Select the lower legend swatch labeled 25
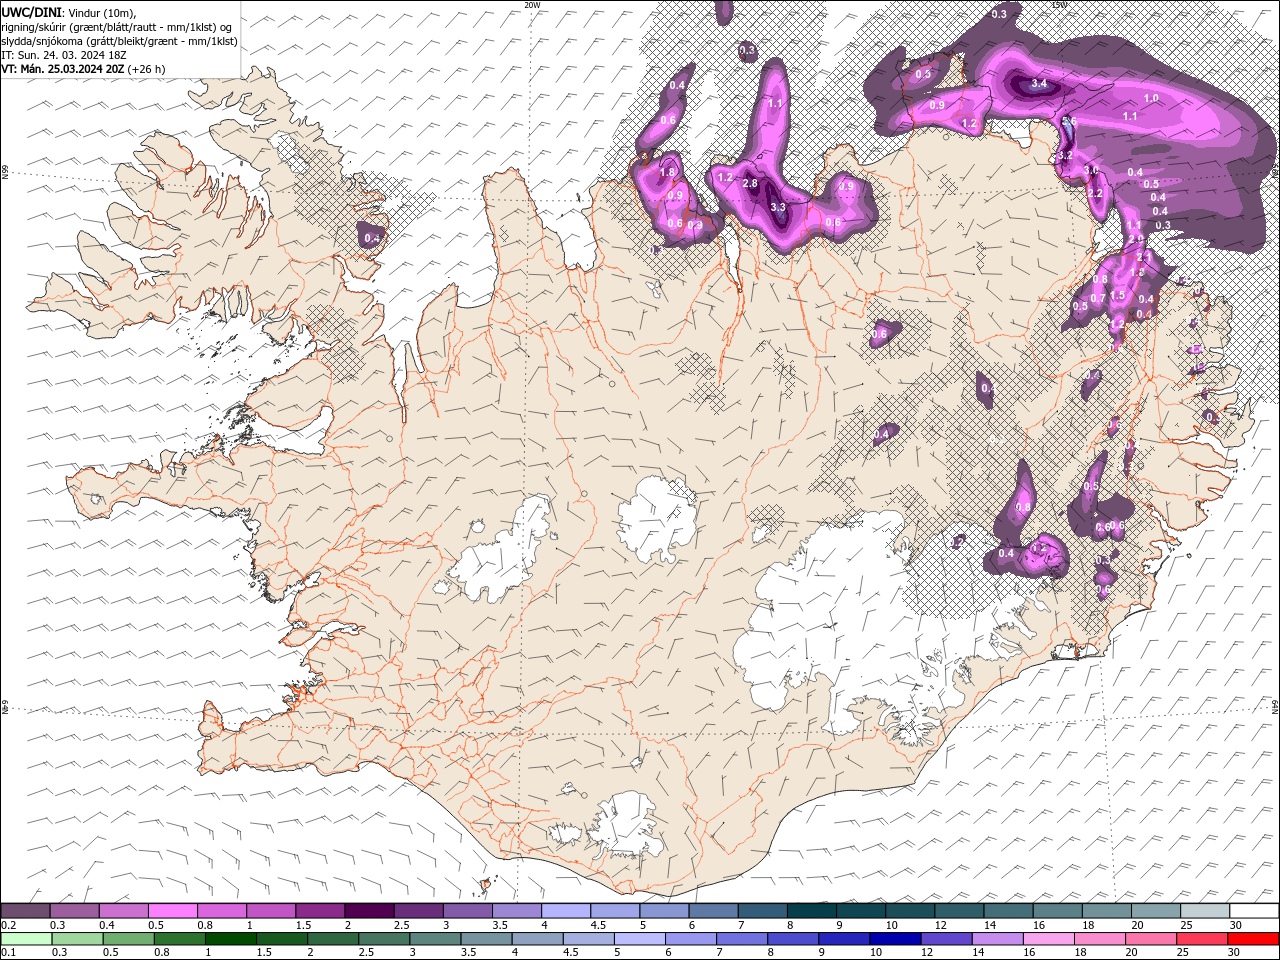 (x=1202, y=939)
